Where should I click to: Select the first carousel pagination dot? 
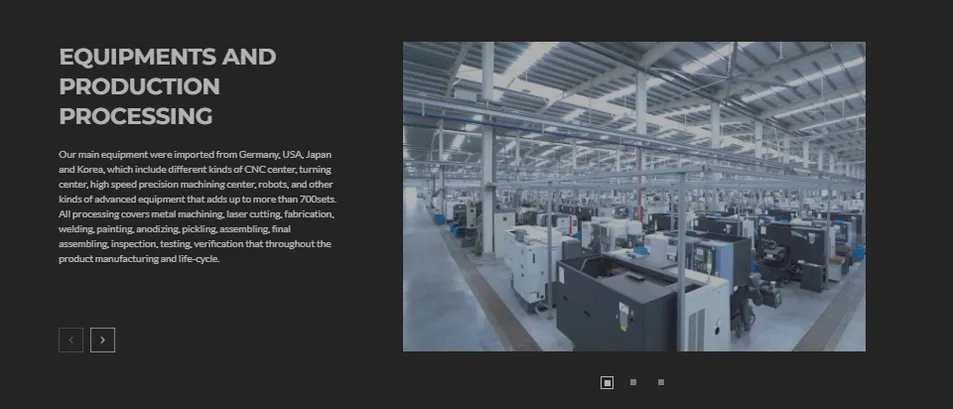click(x=607, y=382)
